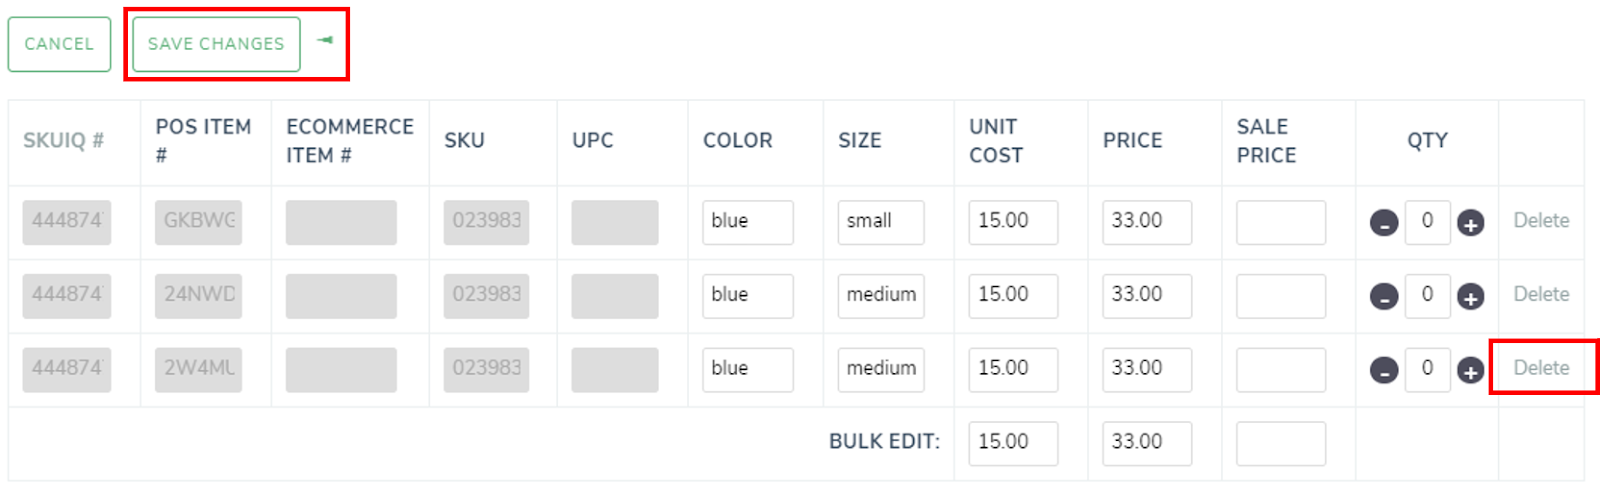Click price field in 2W4ML row

[x=1146, y=369]
